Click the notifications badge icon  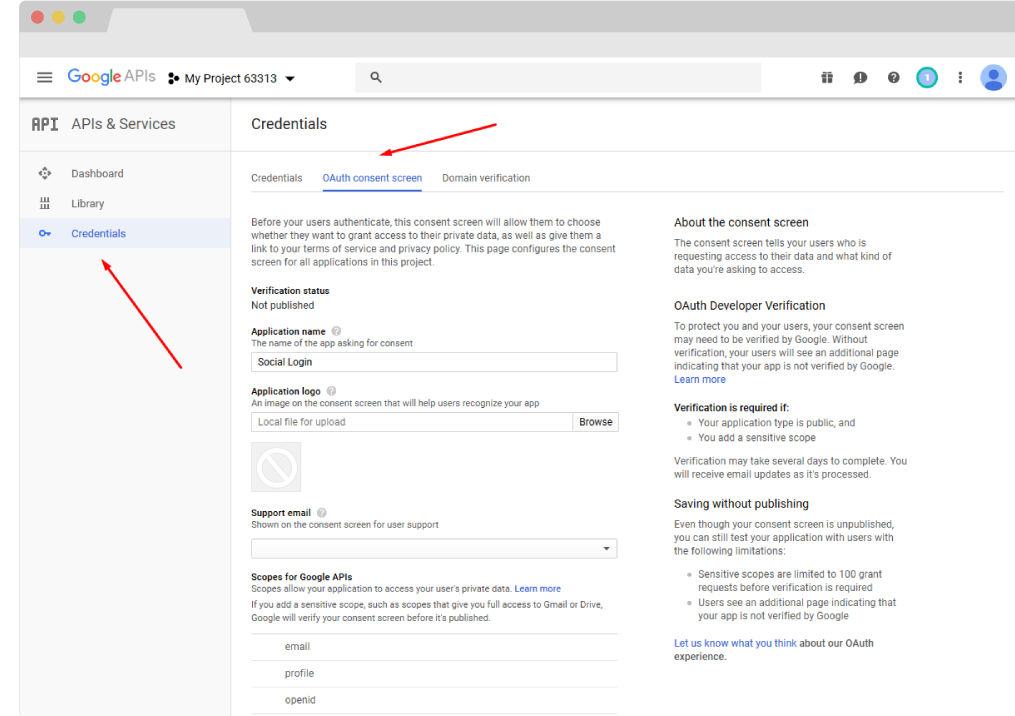pos(927,78)
